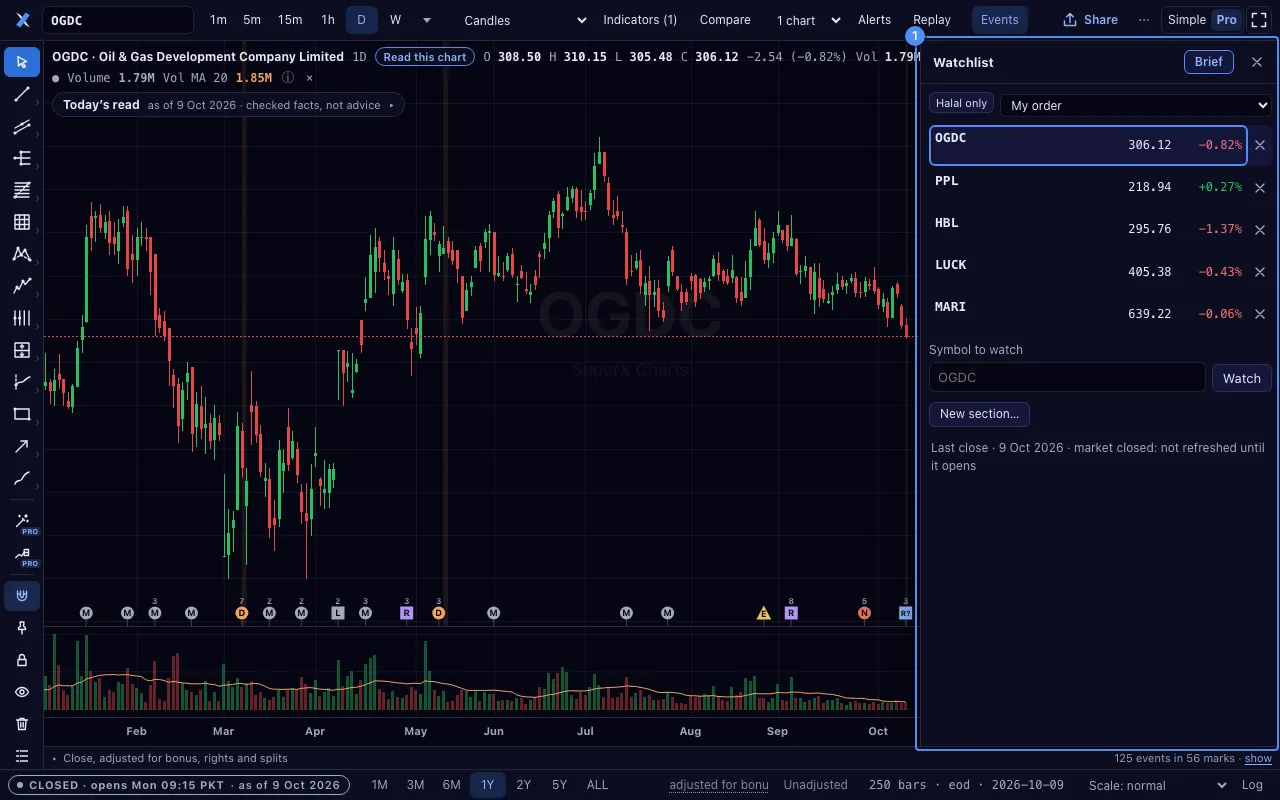The width and height of the screenshot is (1280, 800).
Task: Select the arrow drawing tool
Action: coord(22,446)
